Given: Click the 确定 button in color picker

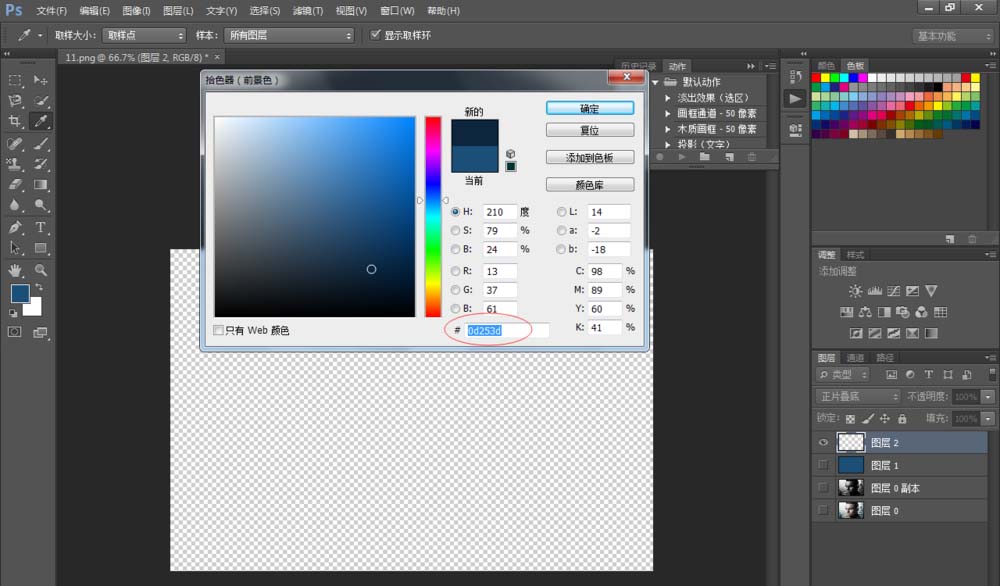Looking at the screenshot, I should (x=590, y=108).
